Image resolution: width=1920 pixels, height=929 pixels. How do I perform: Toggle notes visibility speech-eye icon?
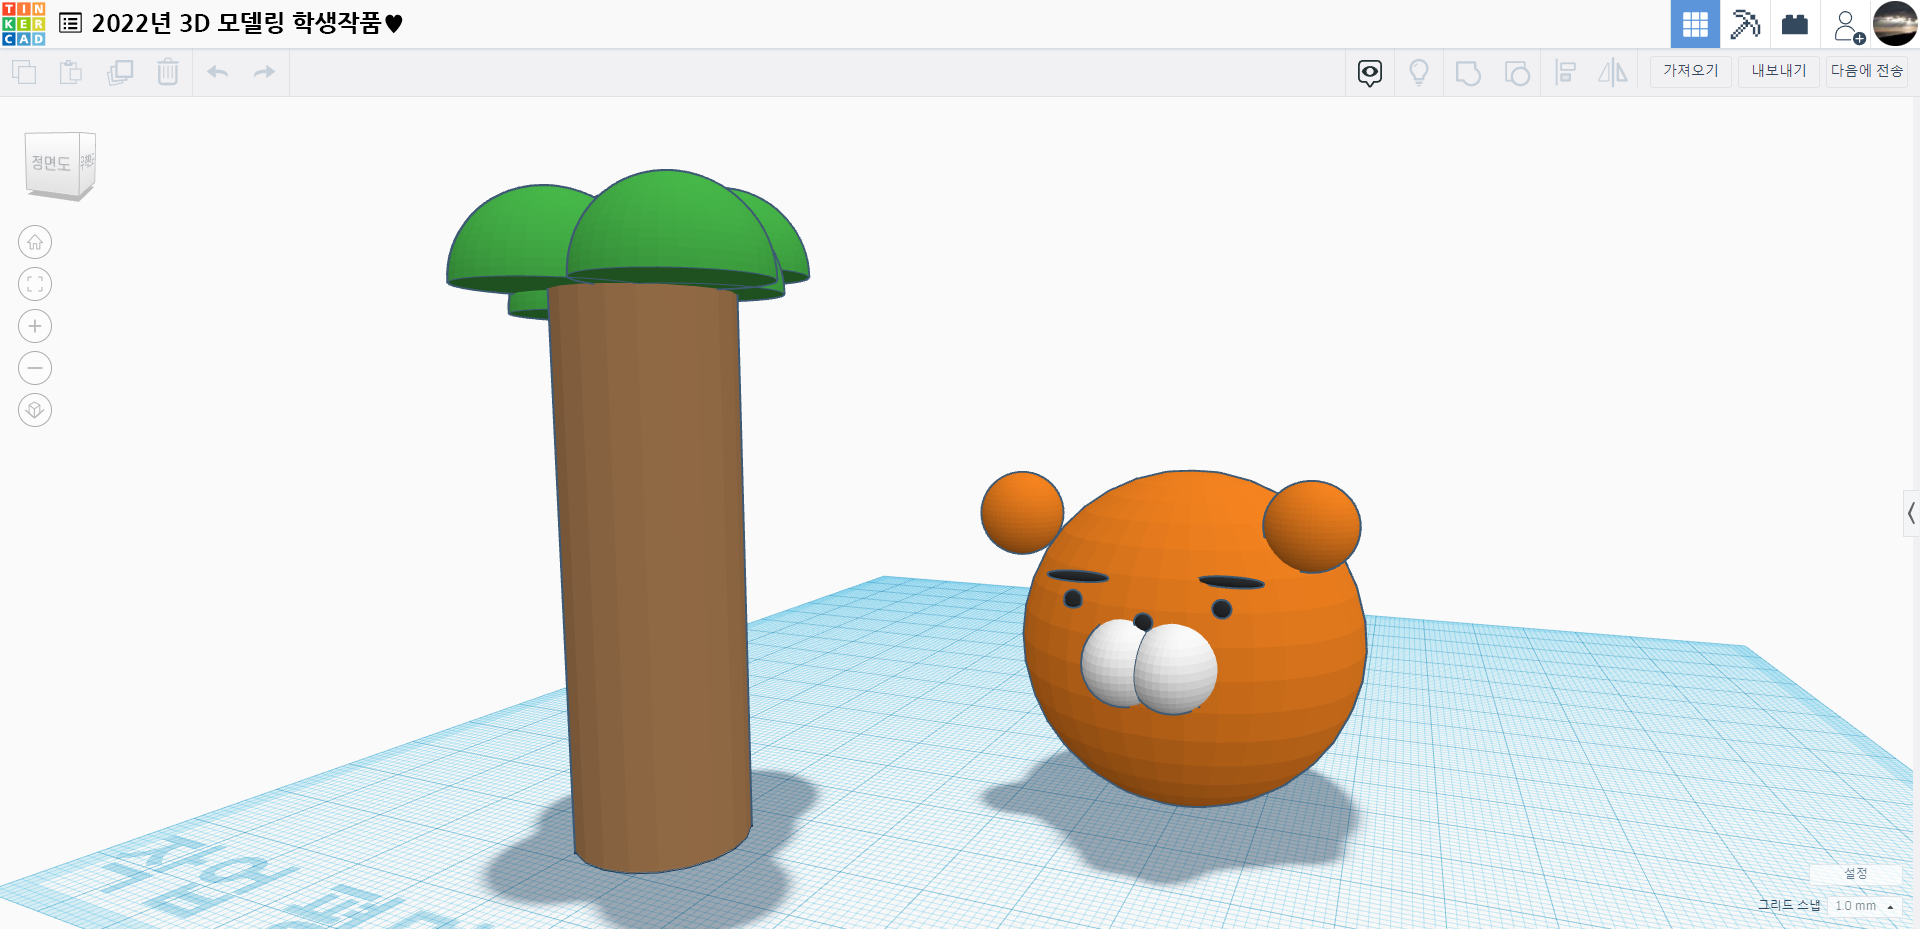[1370, 73]
